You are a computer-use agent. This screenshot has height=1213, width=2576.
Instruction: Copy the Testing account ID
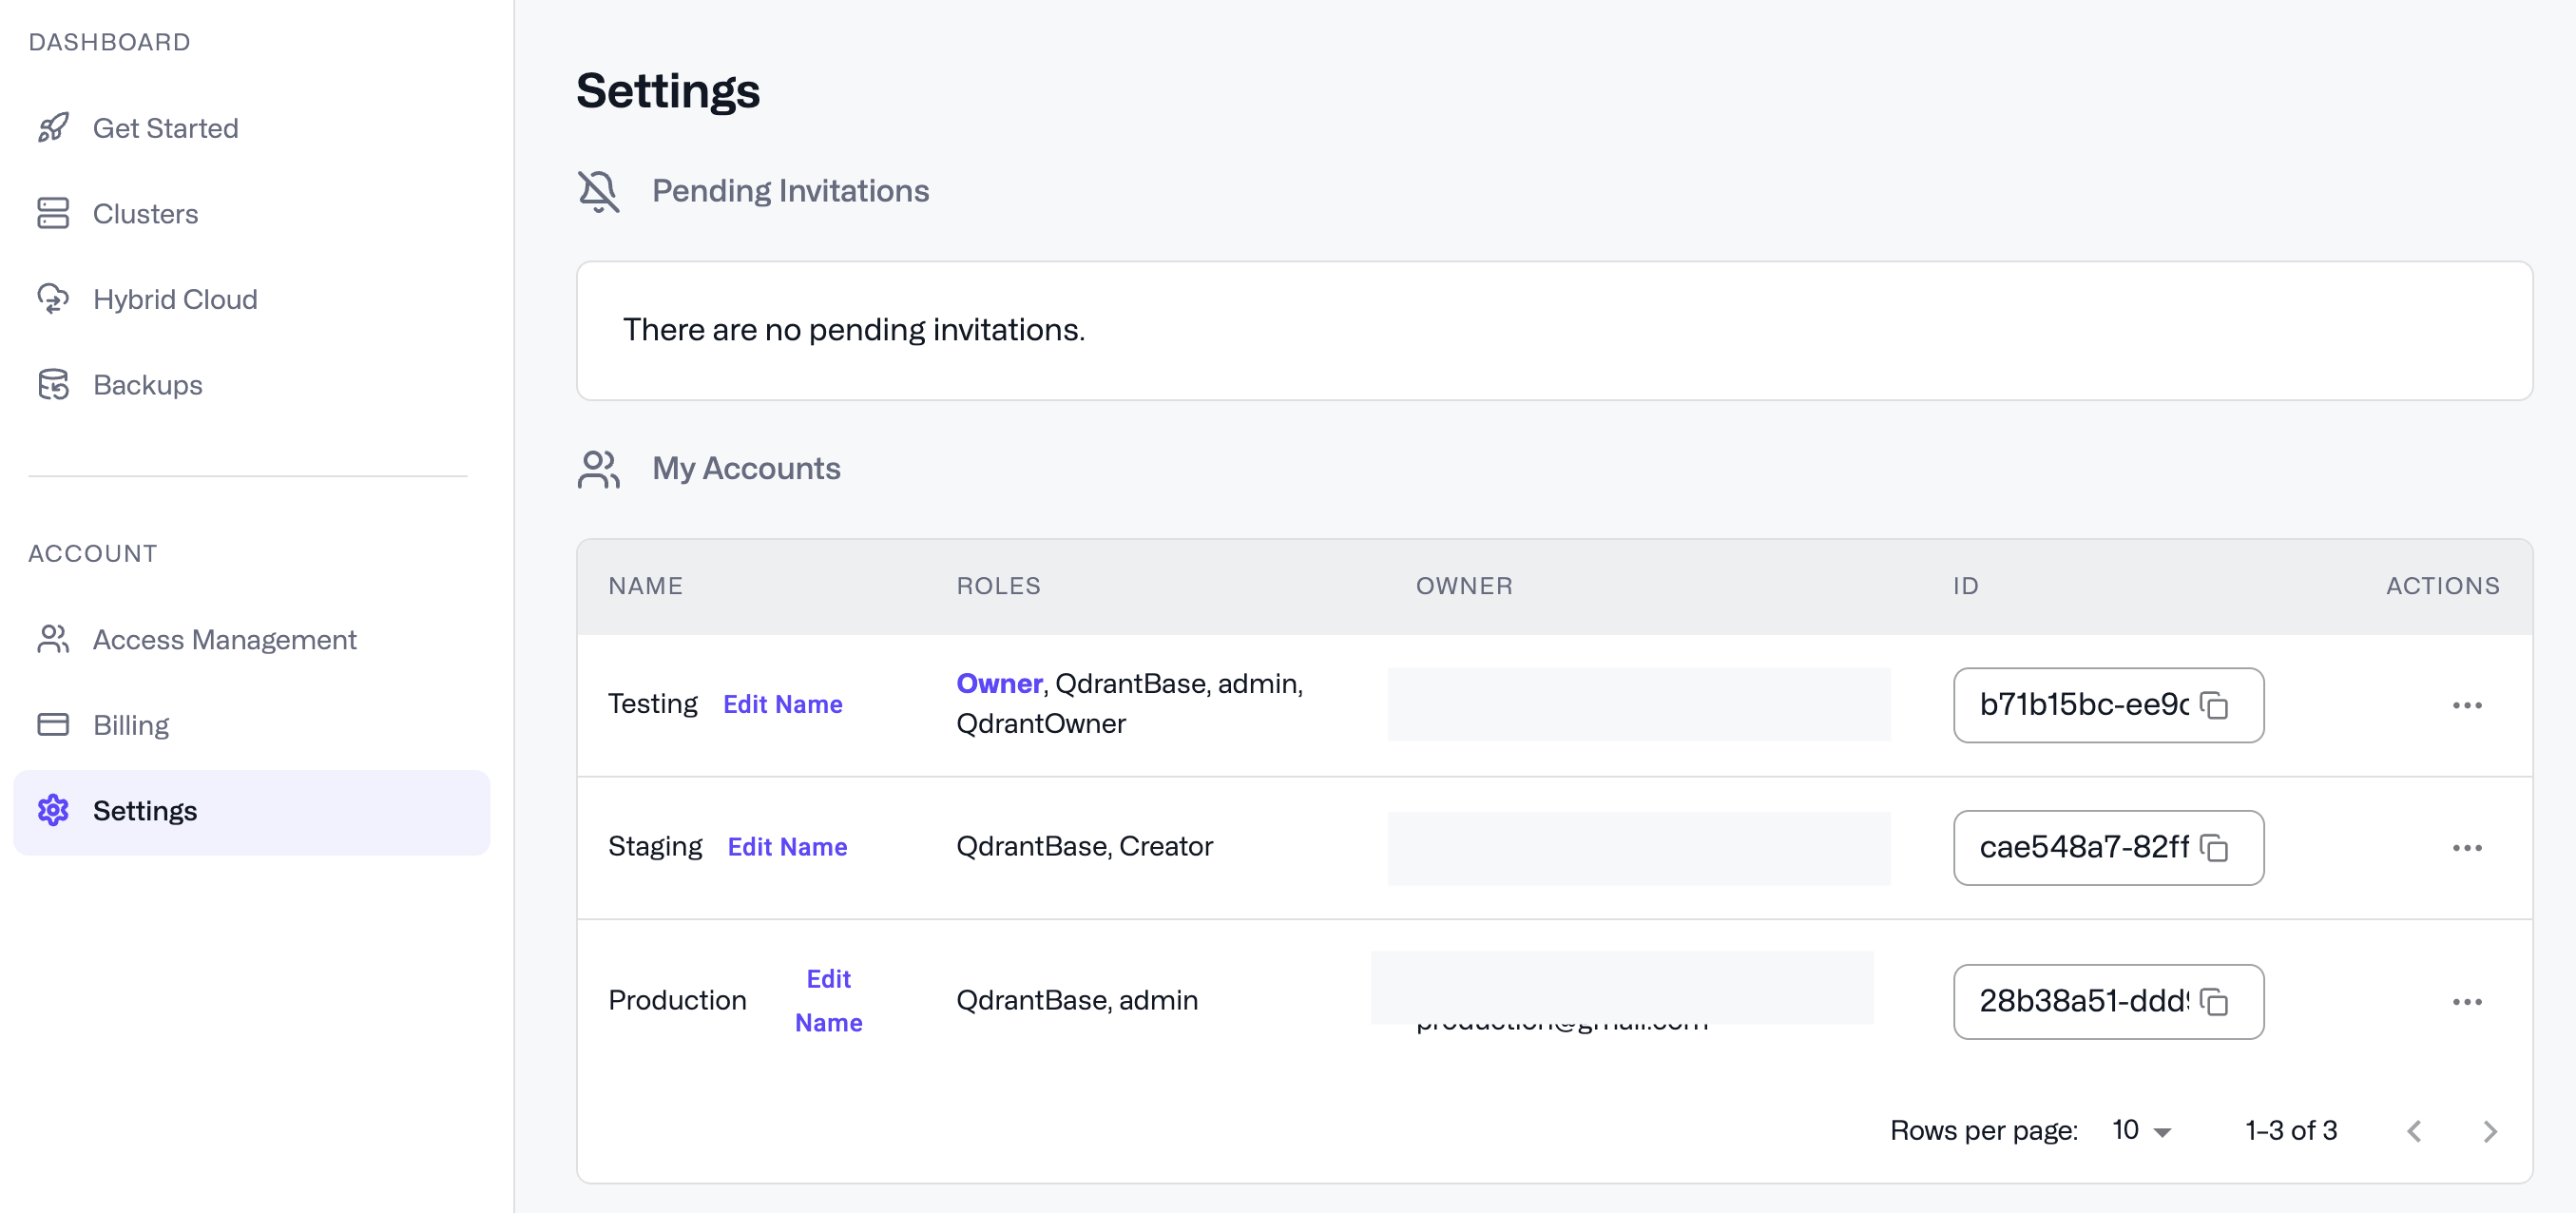pos(2216,706)
